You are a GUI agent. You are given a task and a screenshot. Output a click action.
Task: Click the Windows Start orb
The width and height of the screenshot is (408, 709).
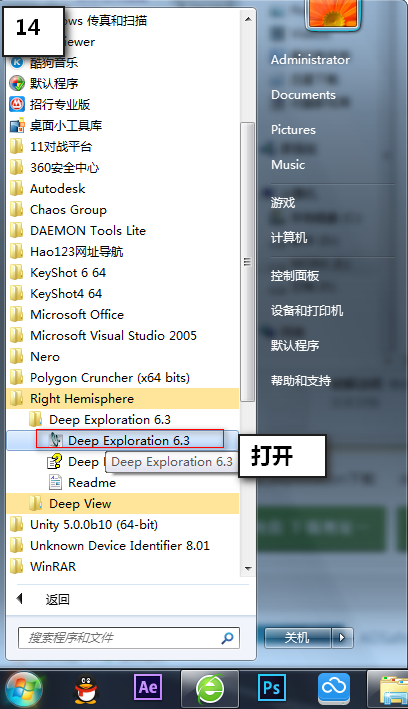pos(22,690)
